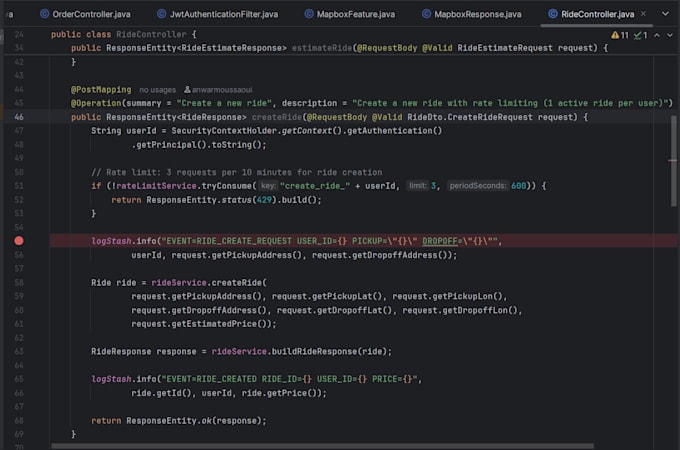Screen dimensions: 680x450
Task: Select the MapboxFeature.java tab
Action: click(x=350, y=14)
